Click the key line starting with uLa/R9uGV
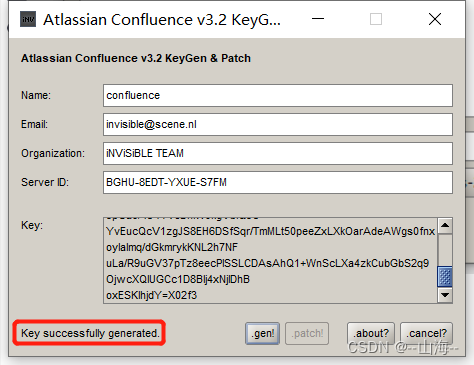The image size is (474, 365). 267,263
